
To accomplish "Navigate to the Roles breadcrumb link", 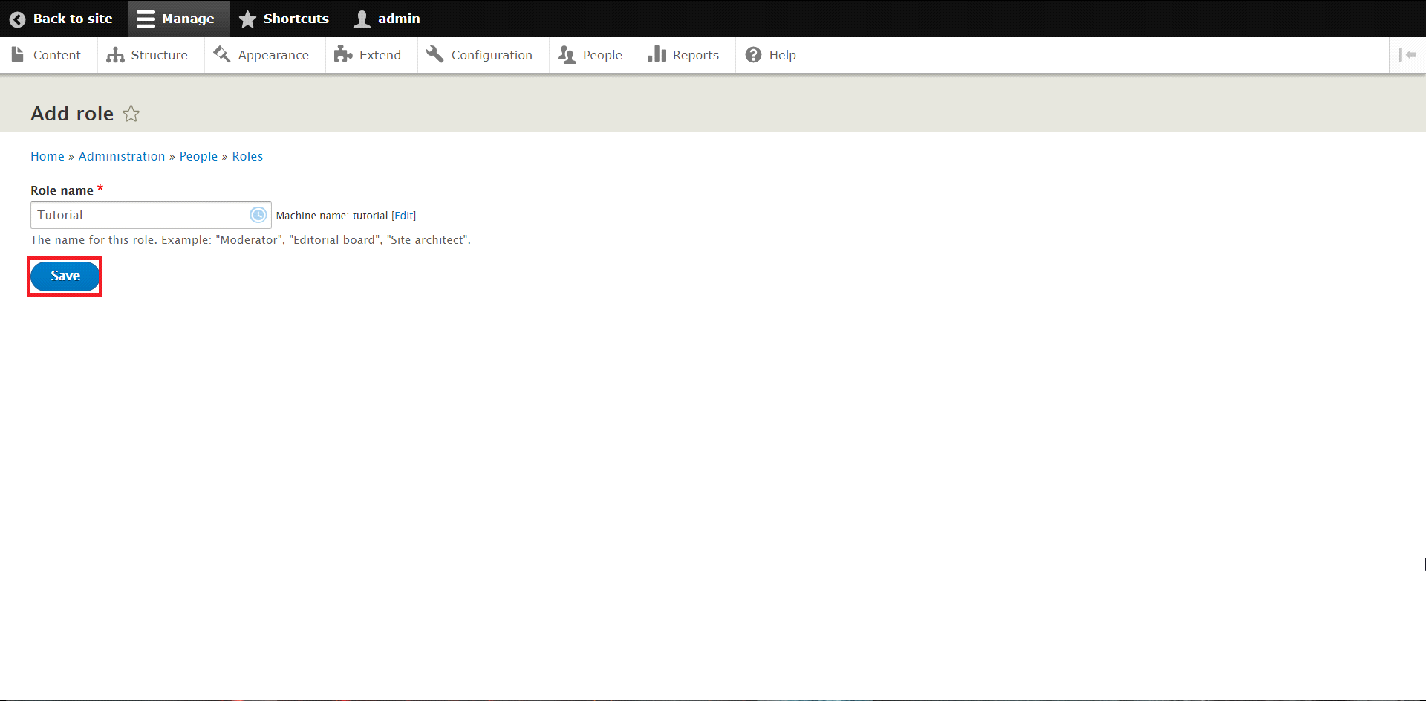I will (247, 157).
